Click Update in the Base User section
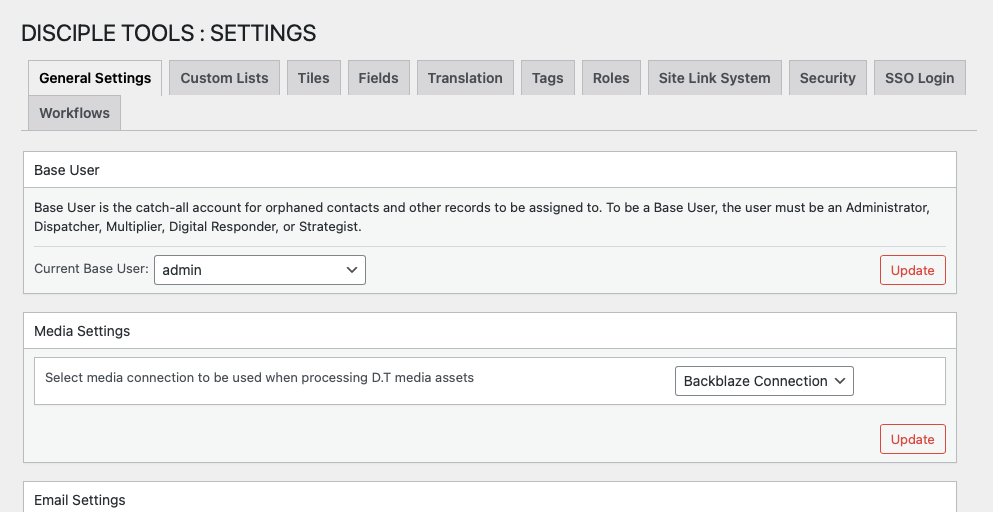 tap(913, 270)
